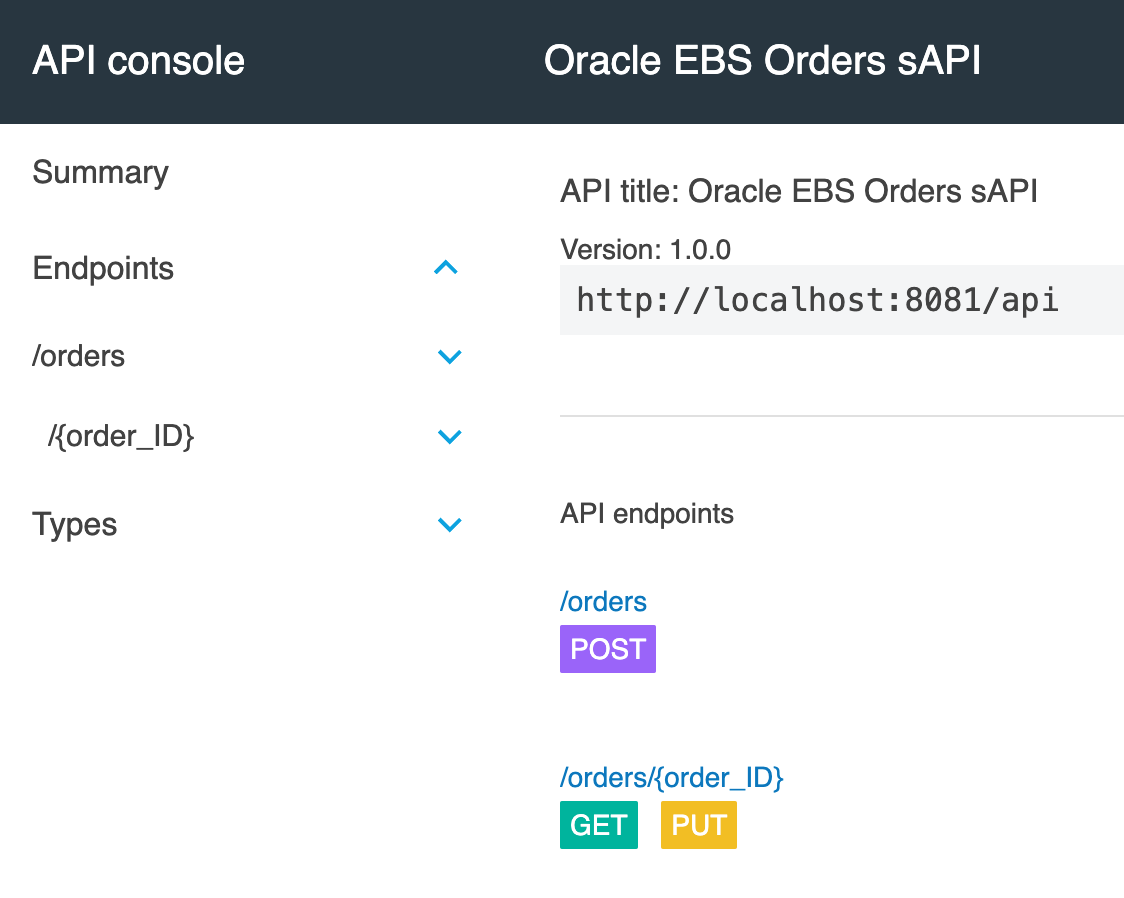Expand the /{order_ID} chevron in sidebar
Viewport: 1124px width, 898px height.
pos(449,436)
